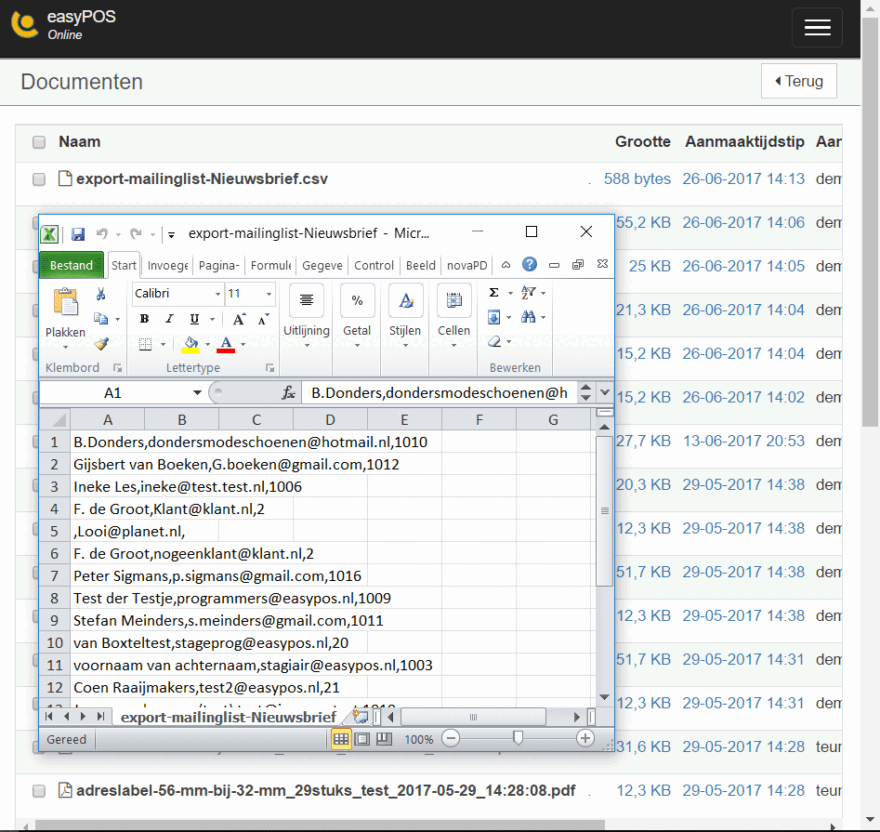Expand the formula bar with the chevron
880x832 pixels.
(604, 392)
